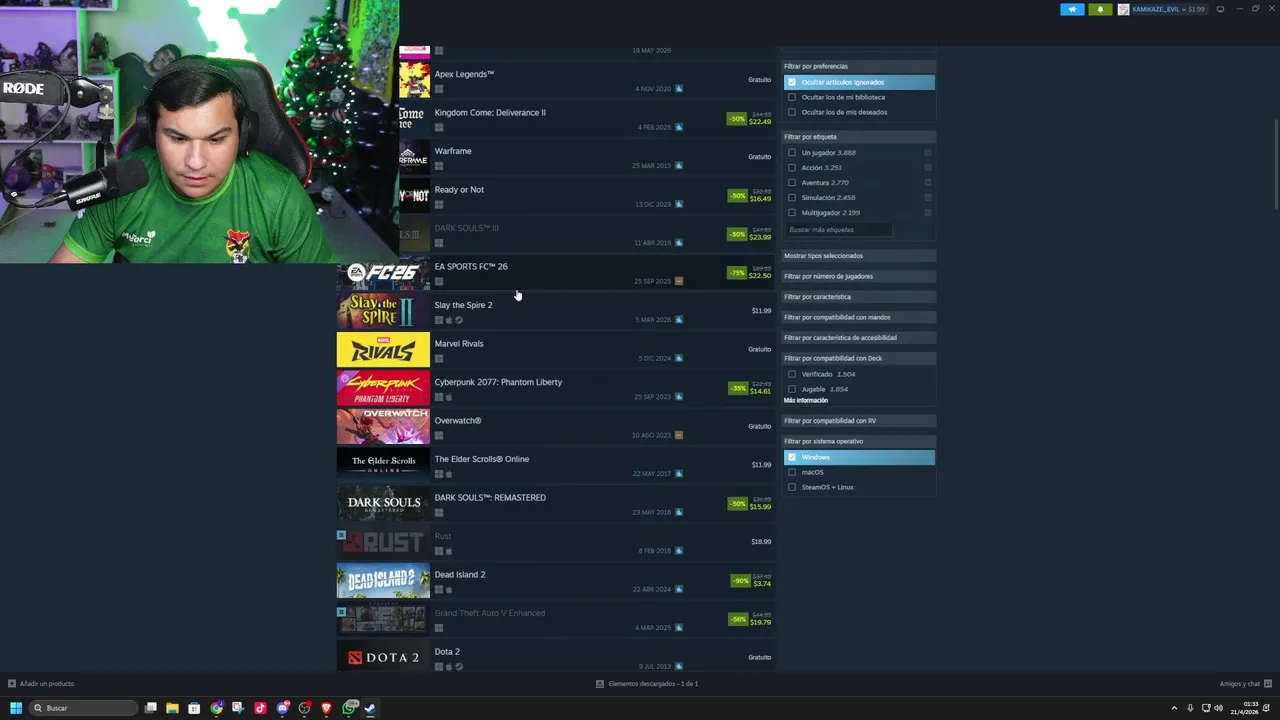Enable the Aventura tag filter

[x=792, y=183]
